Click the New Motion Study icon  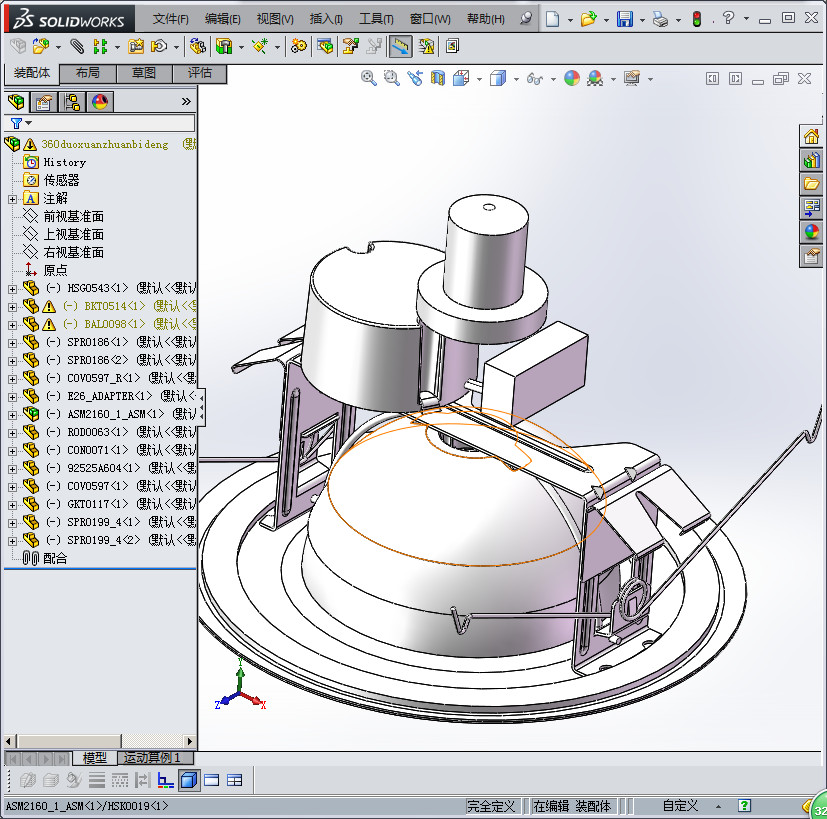299,46
